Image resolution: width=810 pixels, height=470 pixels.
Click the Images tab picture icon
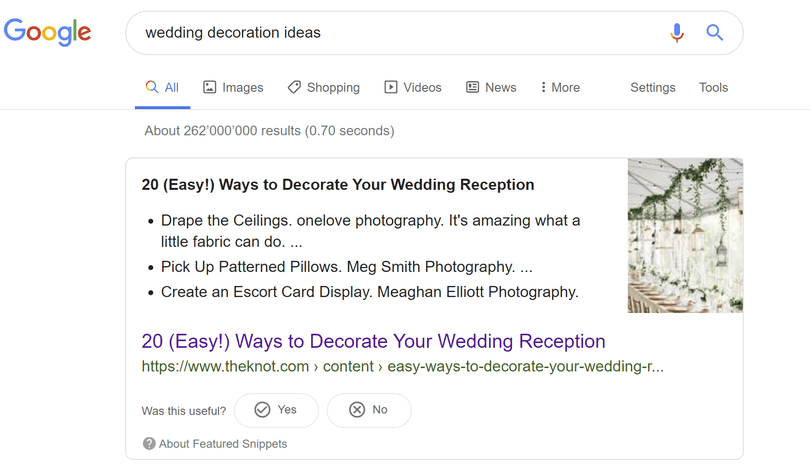tap(209, 87)
